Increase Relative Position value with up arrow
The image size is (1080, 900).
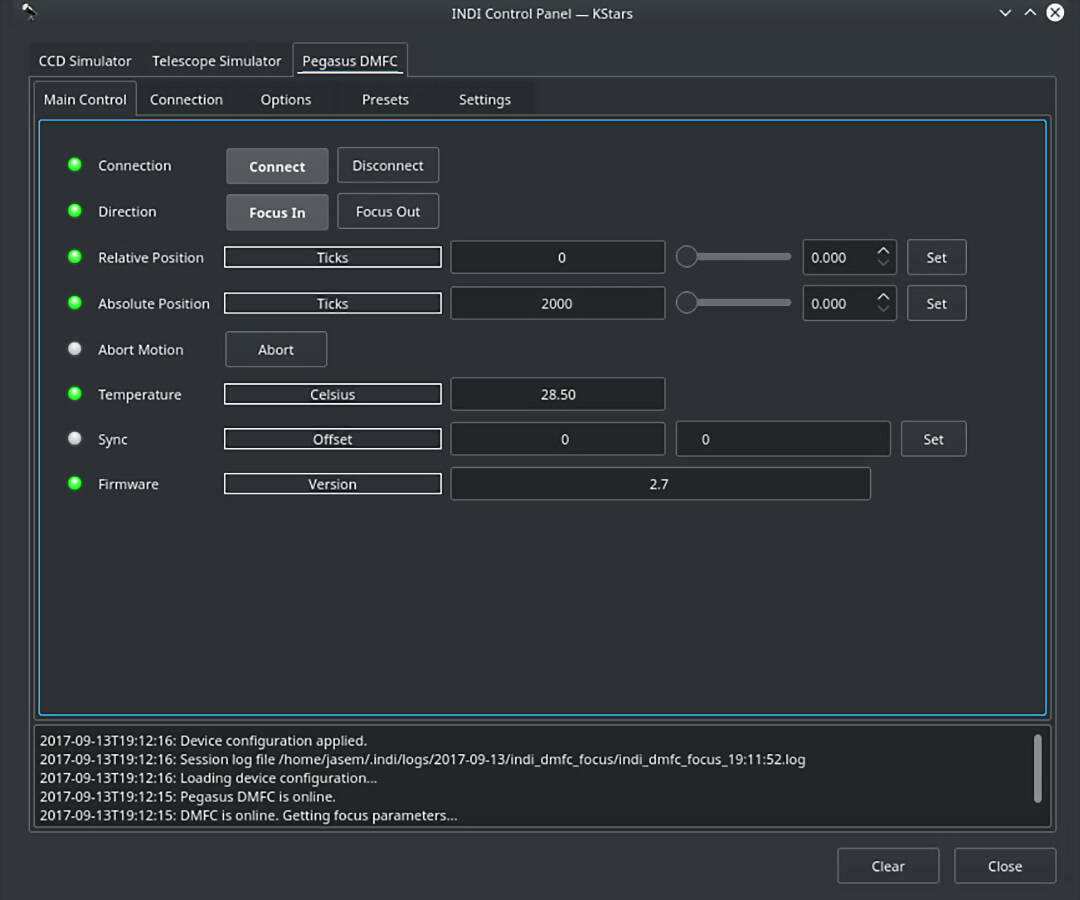click(x=882, y=251)
